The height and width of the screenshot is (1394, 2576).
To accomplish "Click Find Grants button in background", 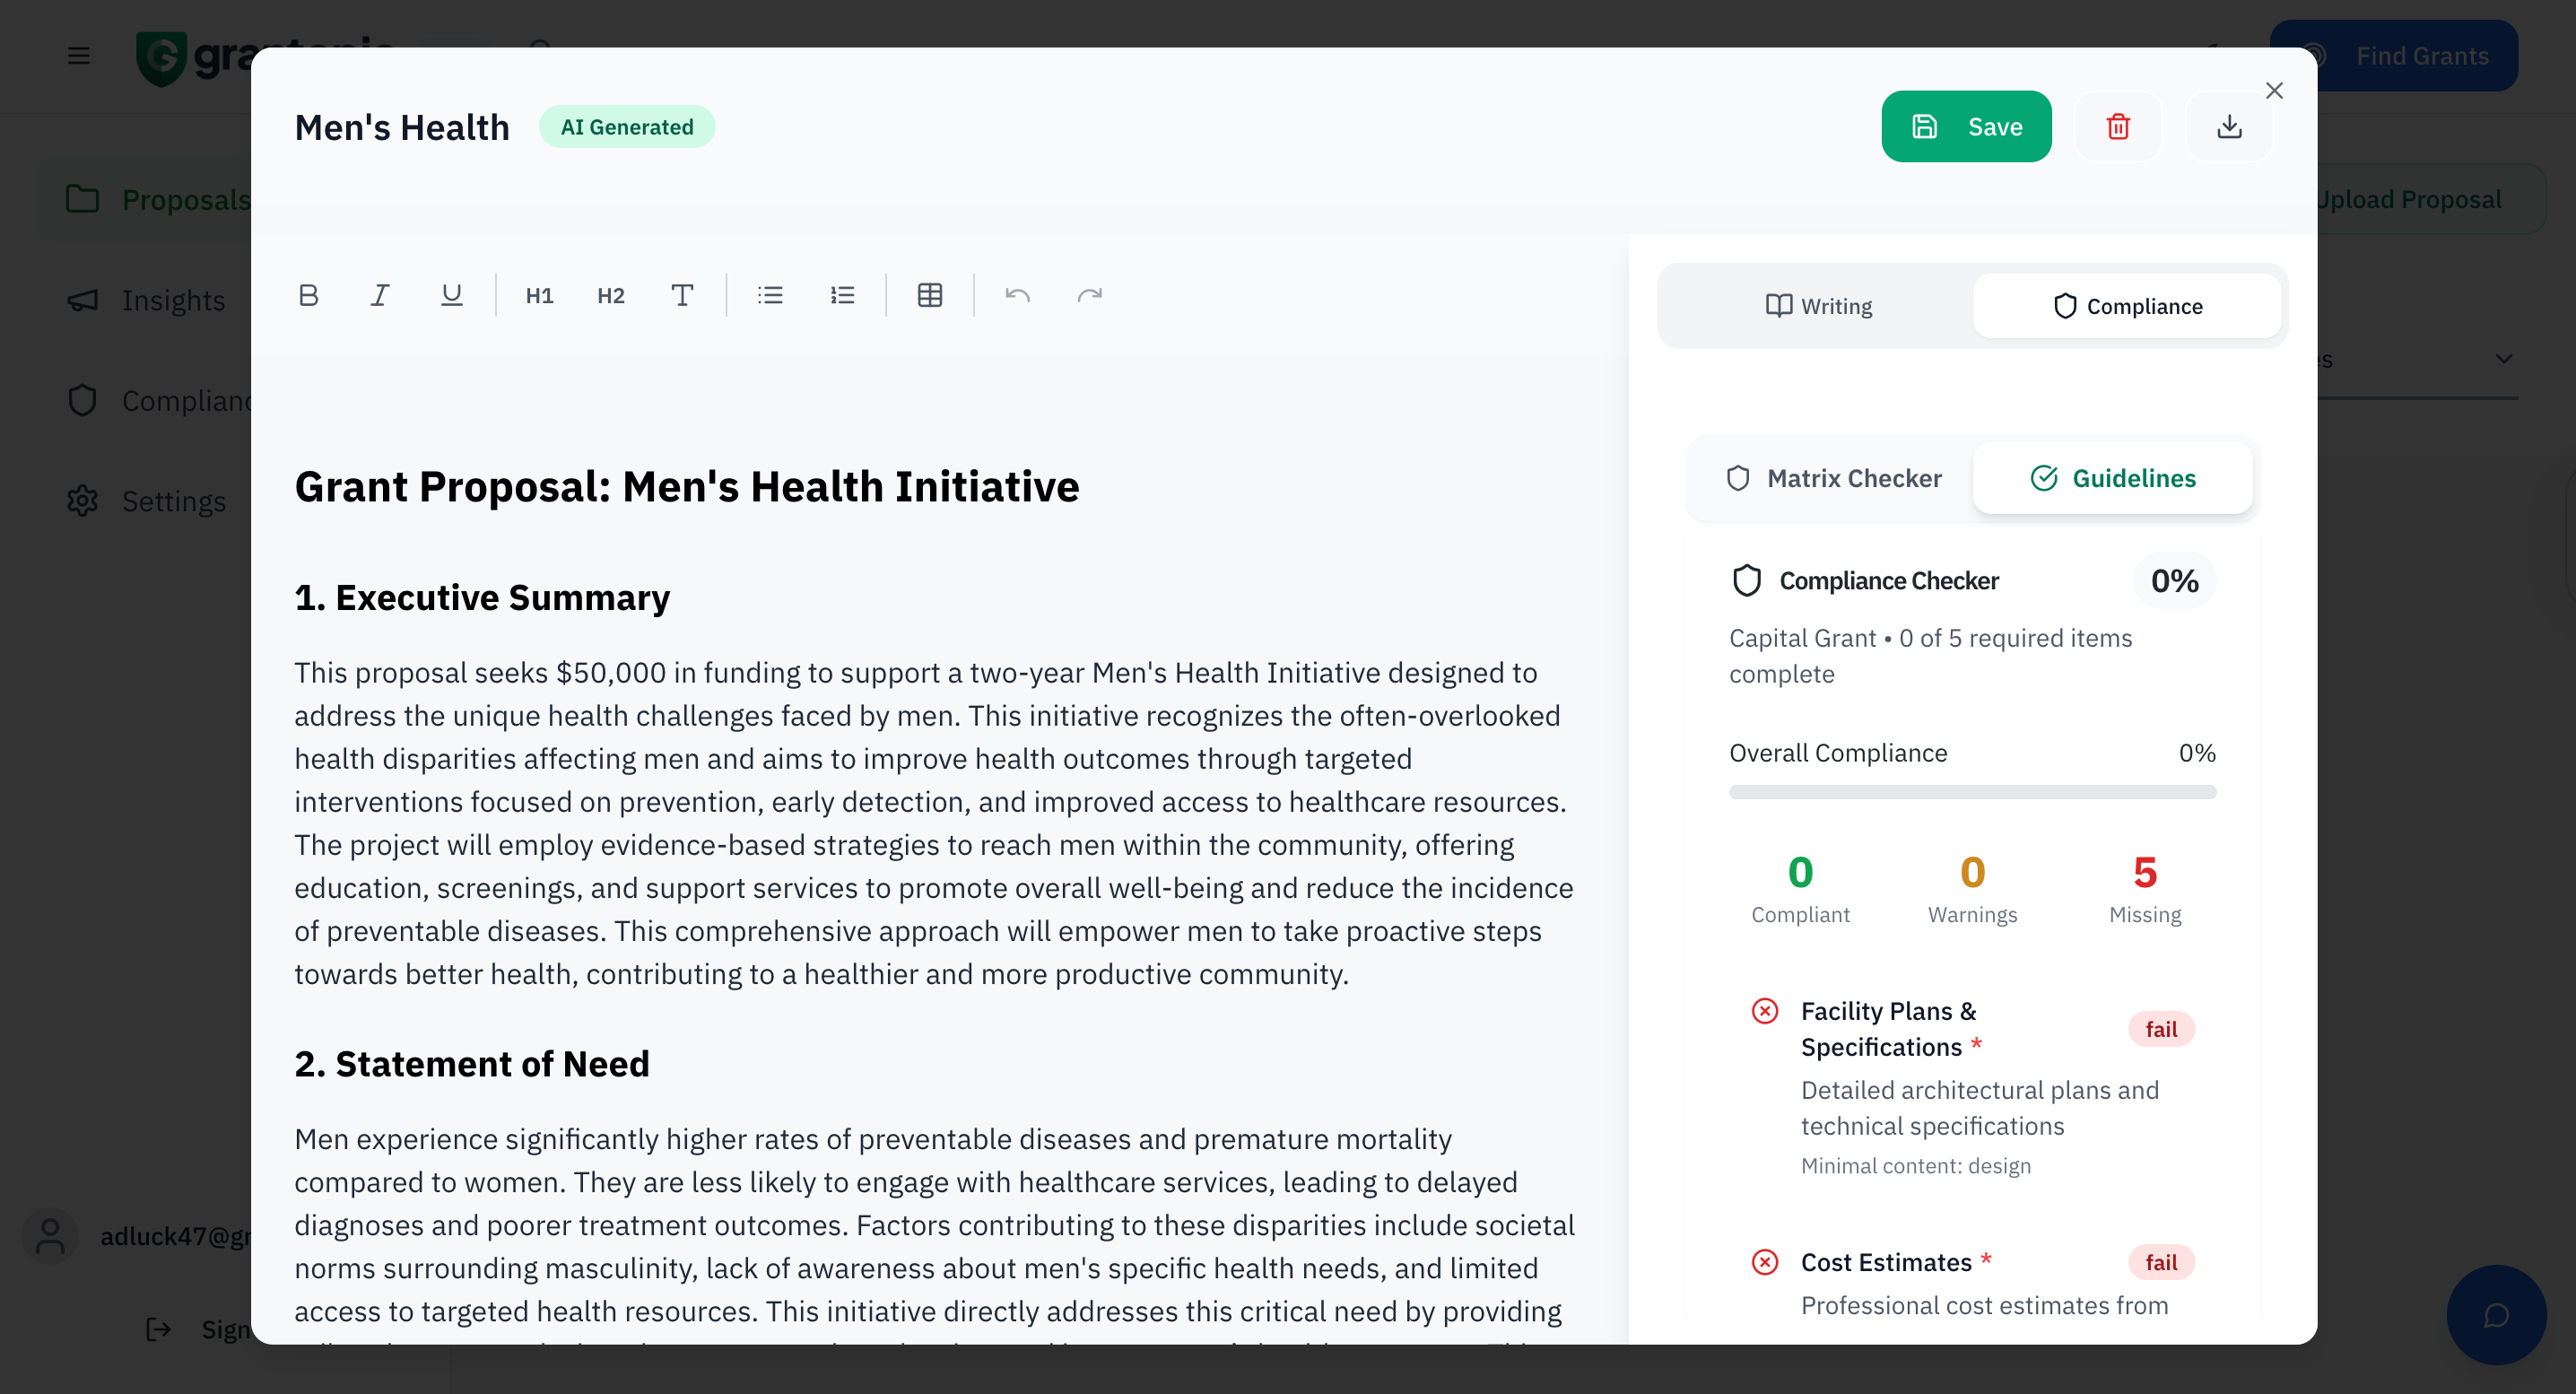I will [x=2394, y=56].
